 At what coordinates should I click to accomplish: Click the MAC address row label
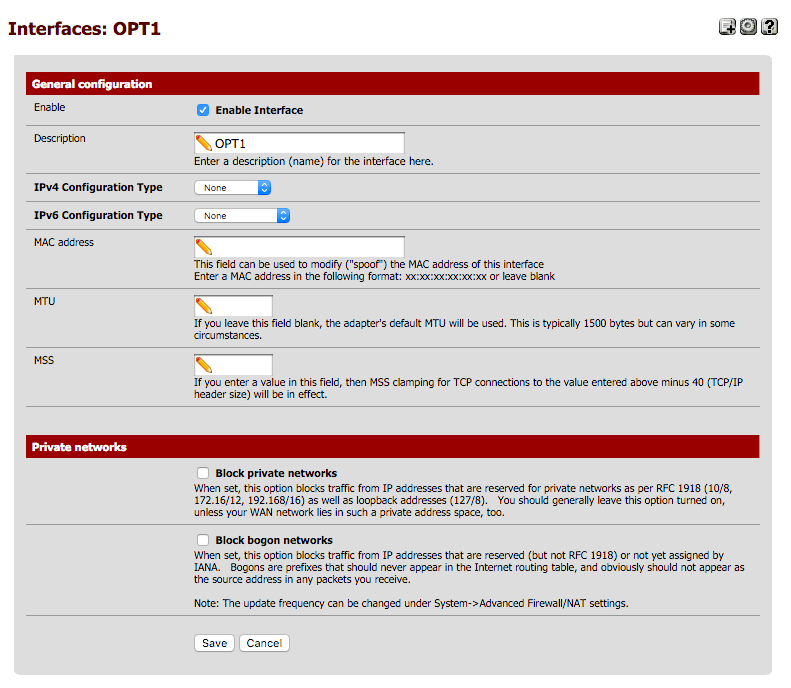(x=64, y=243)
